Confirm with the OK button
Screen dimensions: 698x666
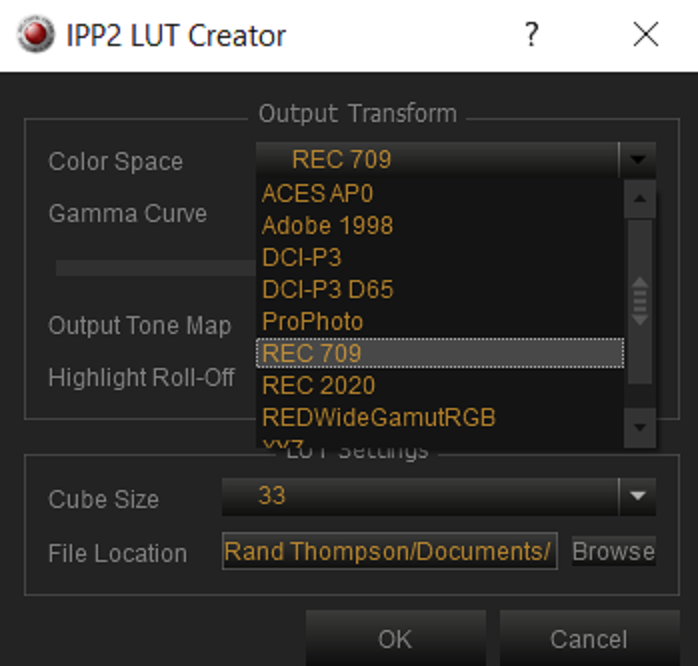396,639
